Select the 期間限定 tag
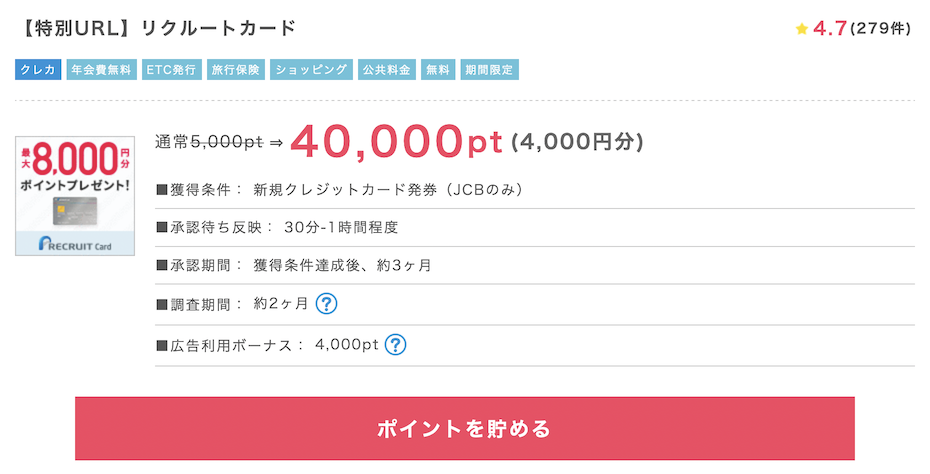The width and height of the screenshot is (930, 474). 489,69
